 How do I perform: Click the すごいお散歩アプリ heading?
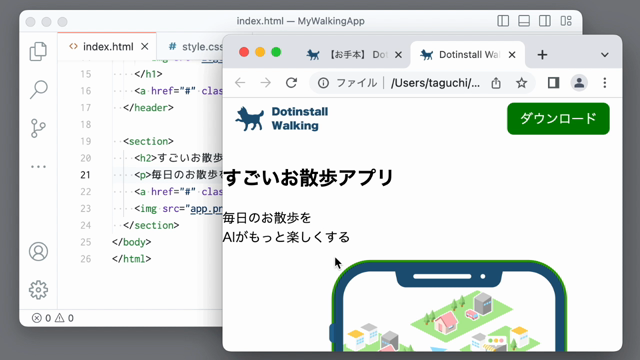pyautogui.click(x=309, y=178)
